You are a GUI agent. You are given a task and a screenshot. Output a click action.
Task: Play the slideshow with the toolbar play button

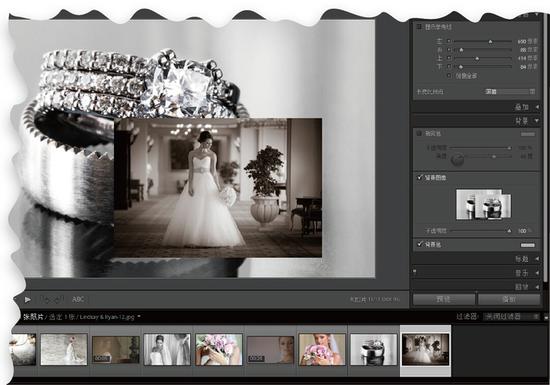coord(28,299)
